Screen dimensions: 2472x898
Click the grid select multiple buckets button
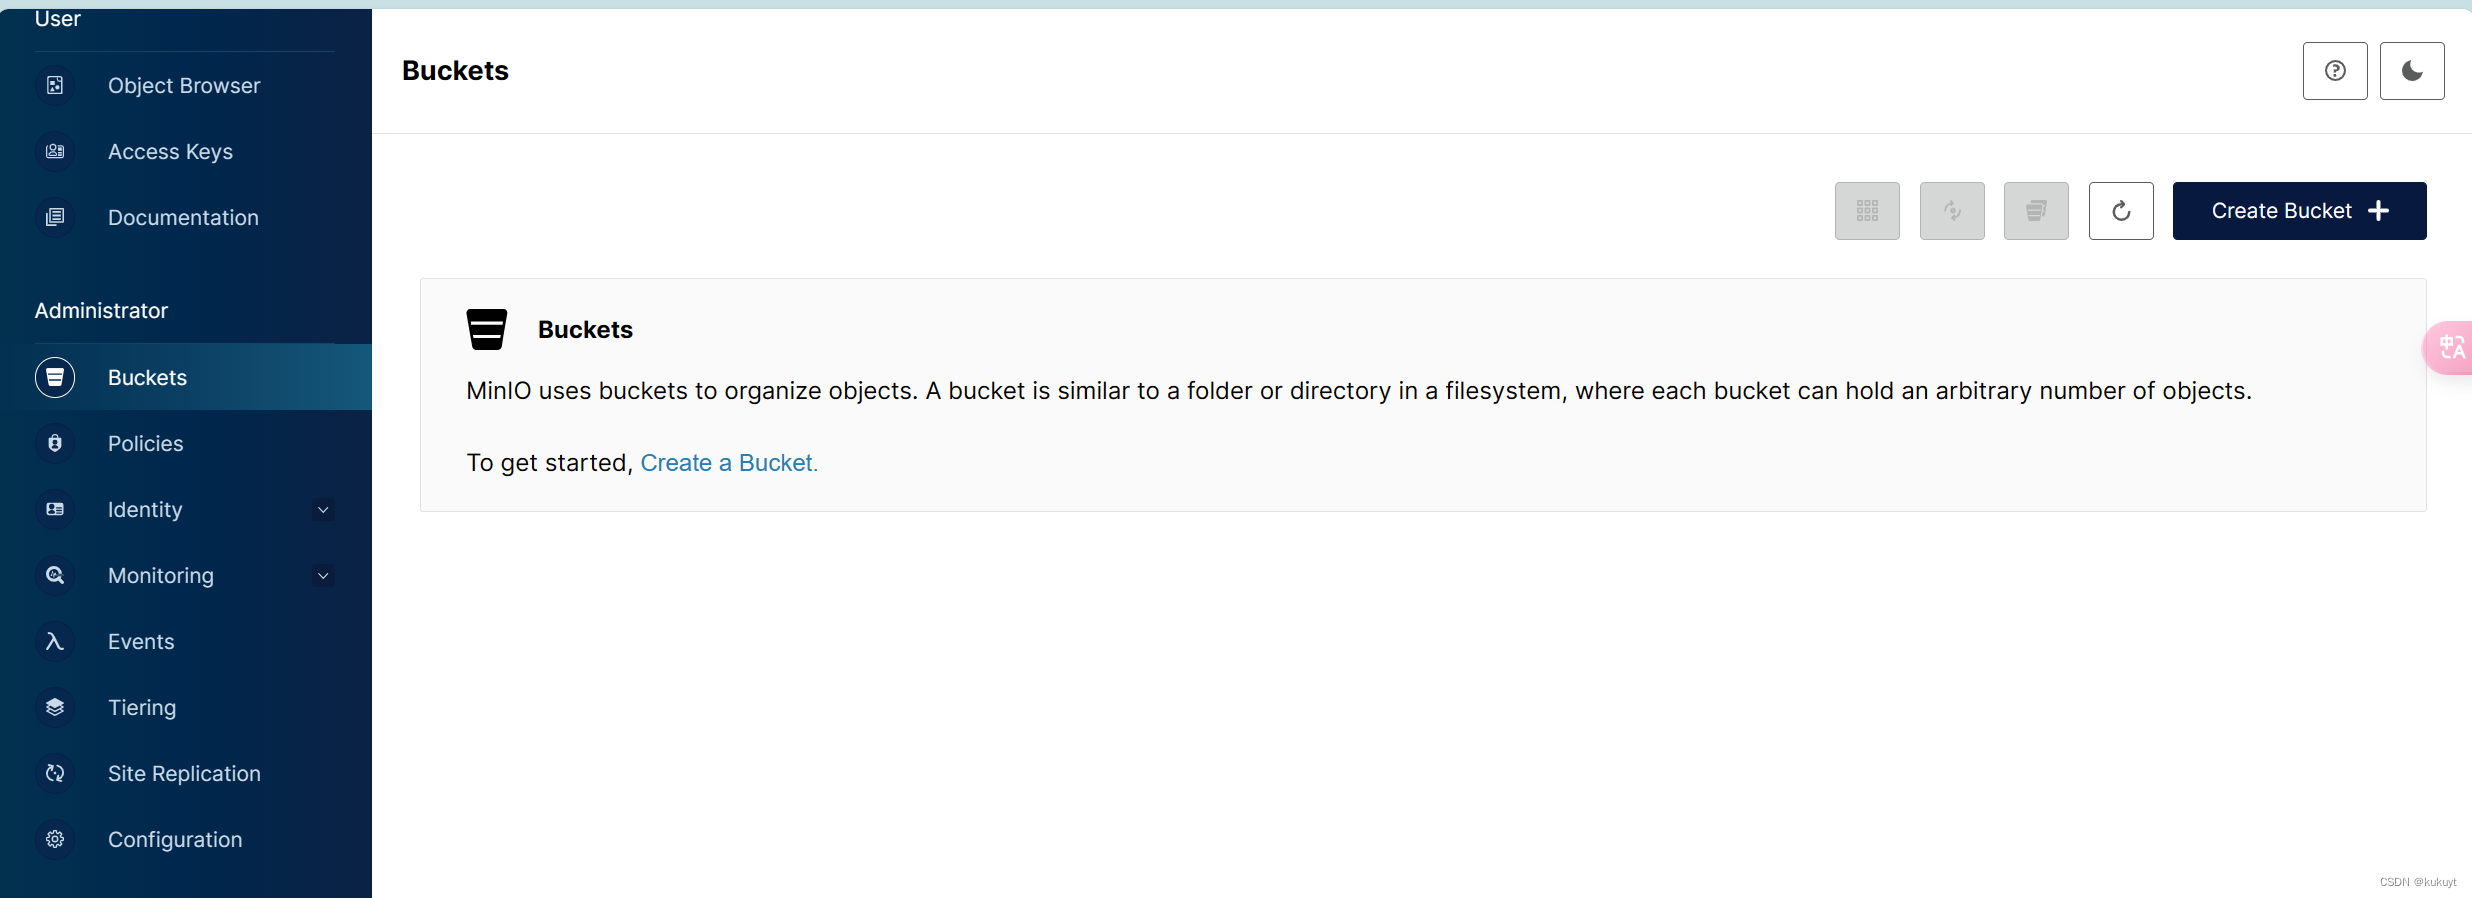1867,211
